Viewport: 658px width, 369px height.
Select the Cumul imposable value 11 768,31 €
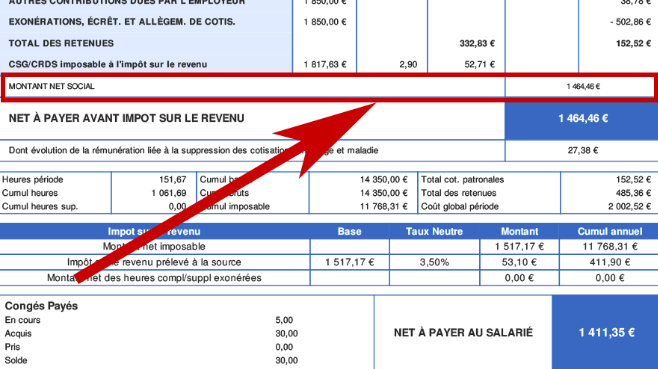(x=383, y=207)
